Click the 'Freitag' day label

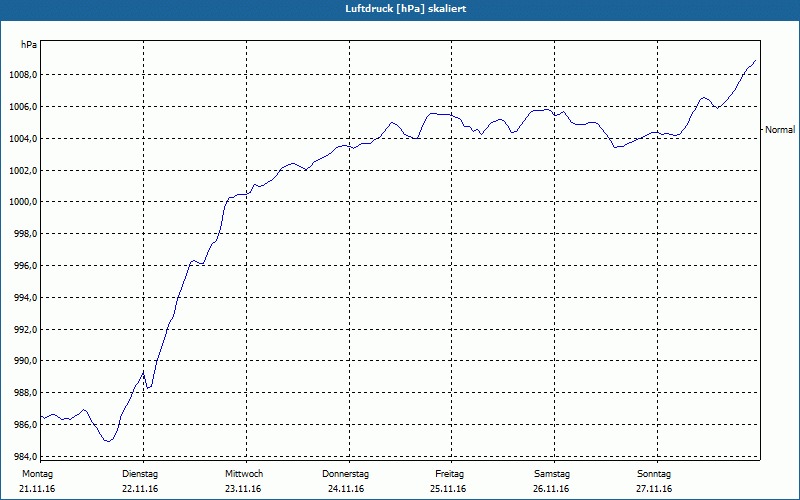click(x=449, y=474)
